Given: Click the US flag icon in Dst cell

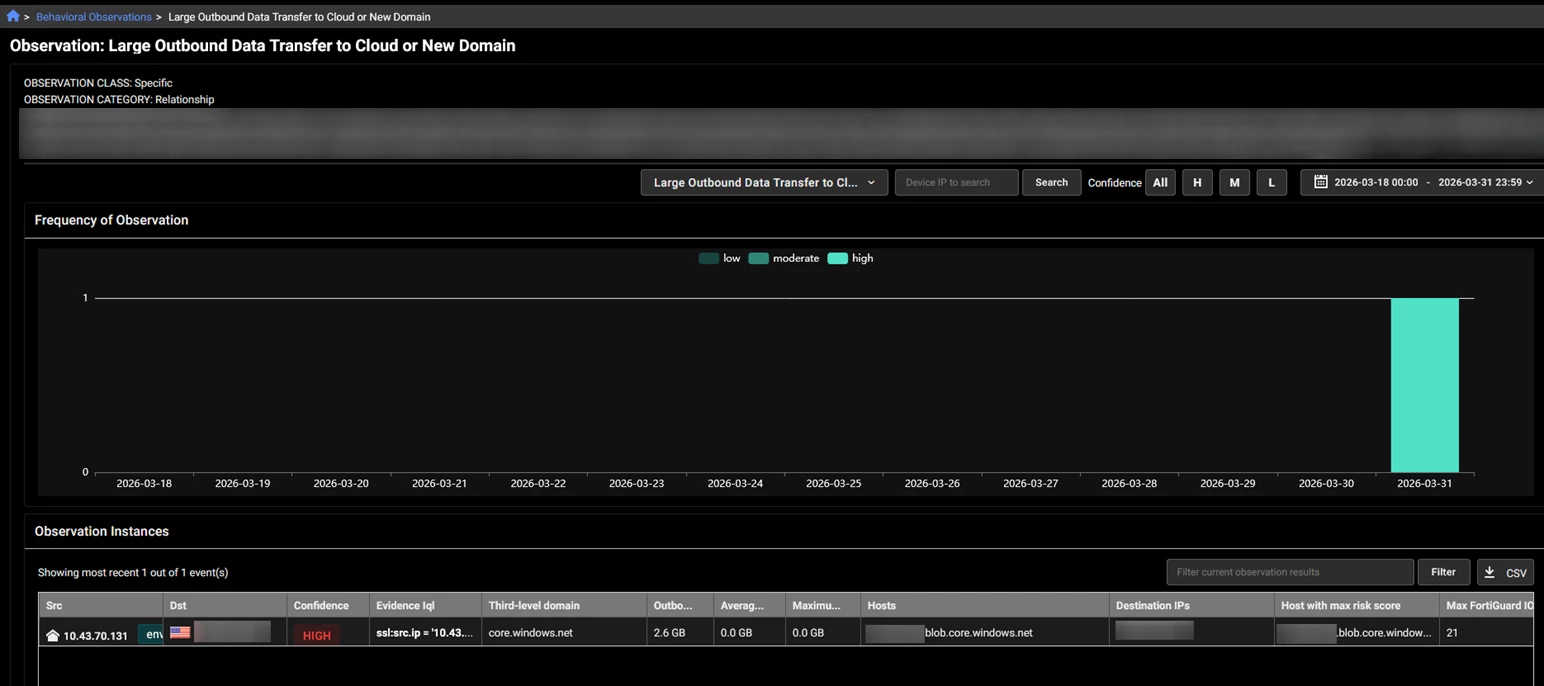Looking at the screenshot, I should [180, 632].
